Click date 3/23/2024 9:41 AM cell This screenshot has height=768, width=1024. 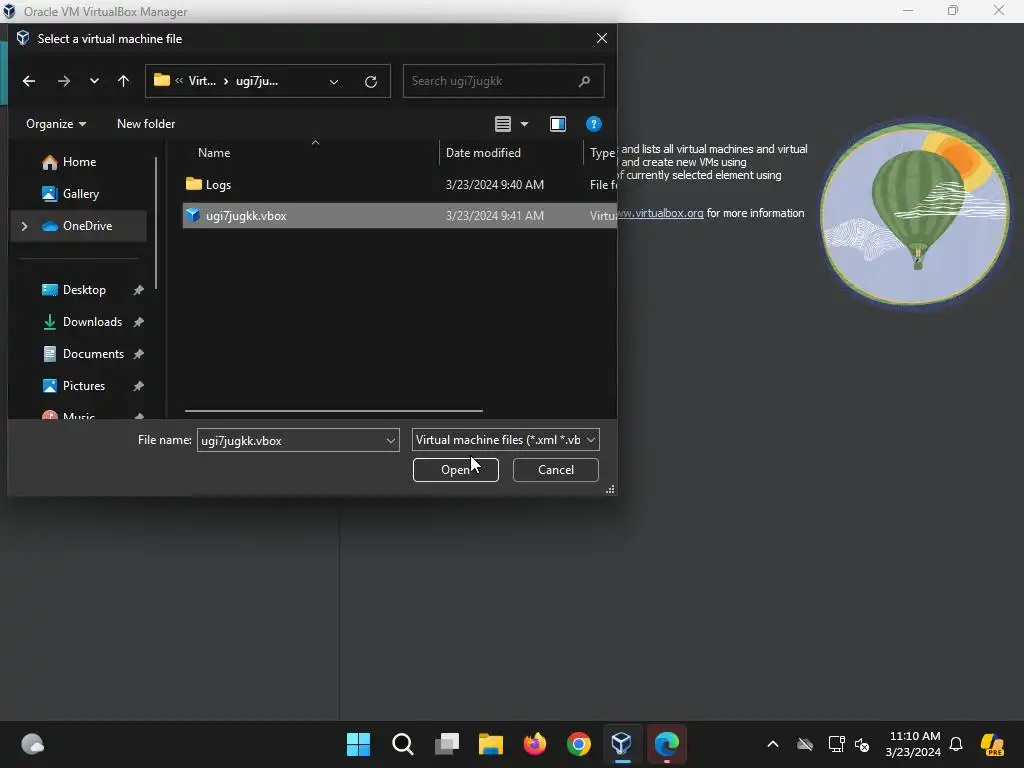[x=495, y=216]
